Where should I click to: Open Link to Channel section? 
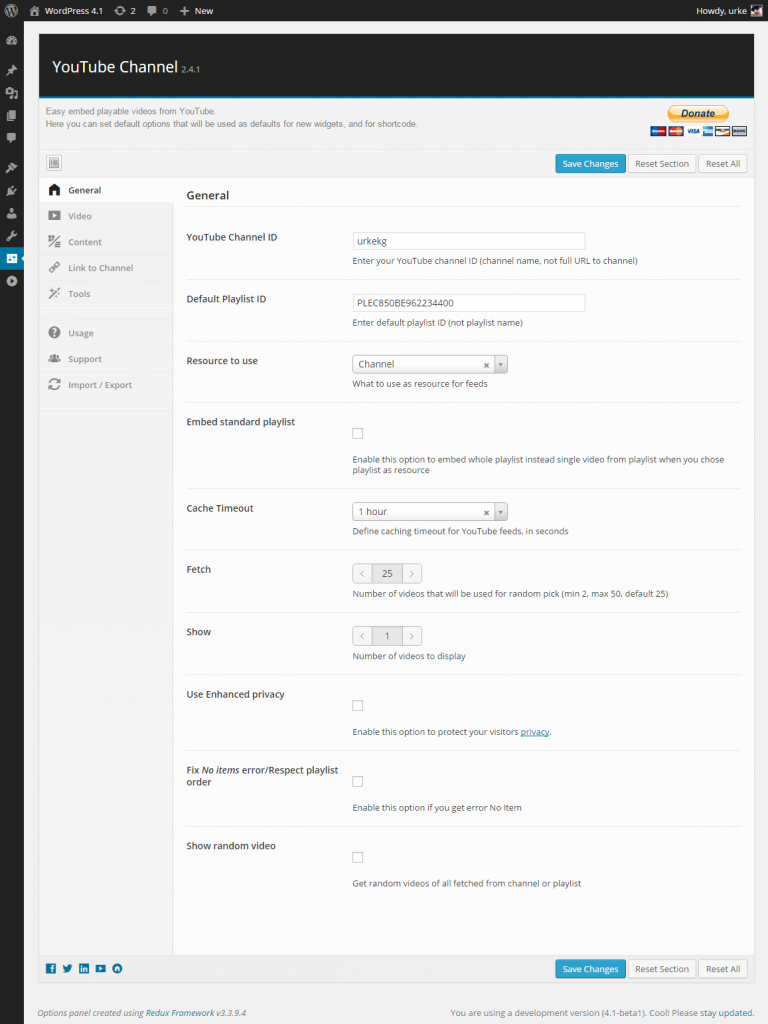pos(106,268)
